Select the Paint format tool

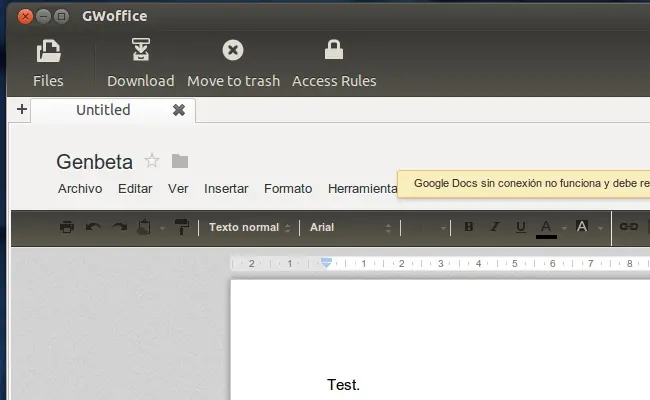coord(182,227)
